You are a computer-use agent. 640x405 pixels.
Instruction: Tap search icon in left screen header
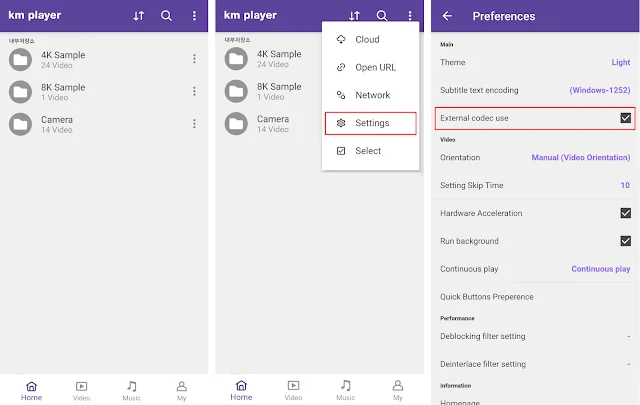click(x=166, y=16)
